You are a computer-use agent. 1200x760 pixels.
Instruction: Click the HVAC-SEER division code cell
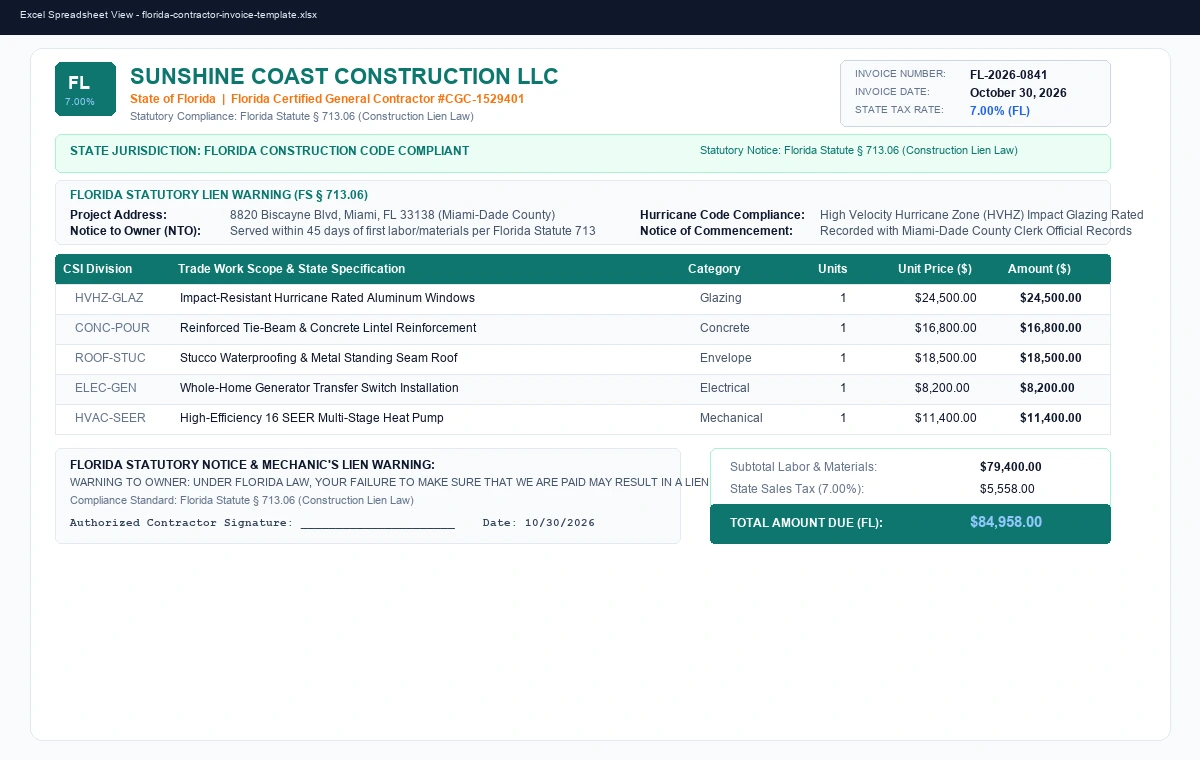tap(110, 418)
